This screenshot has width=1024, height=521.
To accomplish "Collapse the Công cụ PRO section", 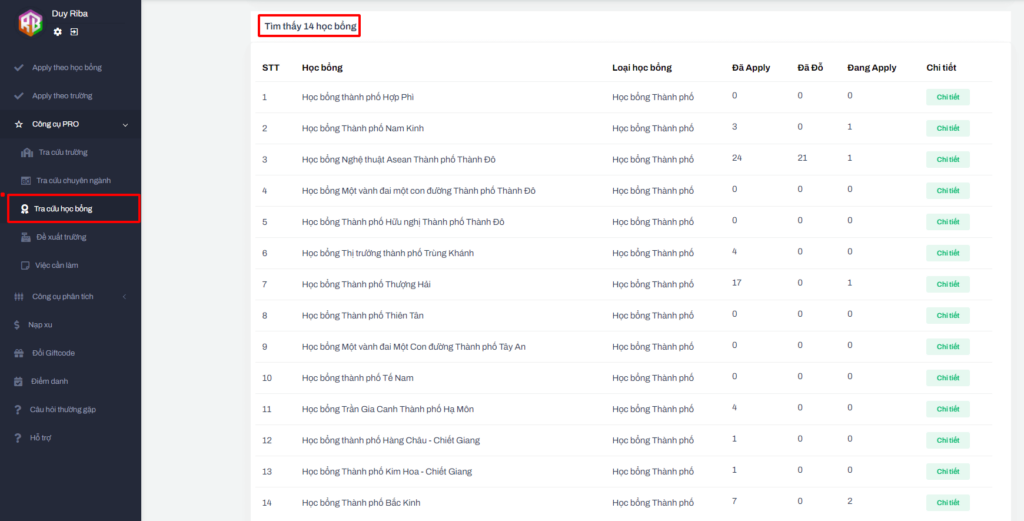I will 125,124.
